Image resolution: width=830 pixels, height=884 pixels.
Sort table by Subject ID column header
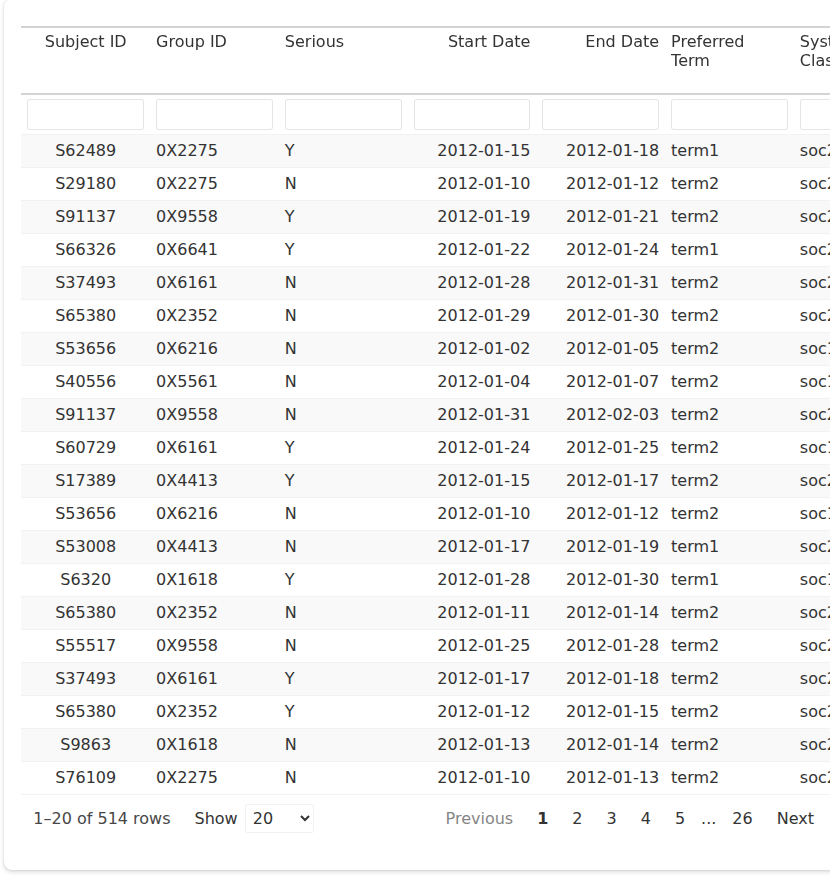[85, 42]
